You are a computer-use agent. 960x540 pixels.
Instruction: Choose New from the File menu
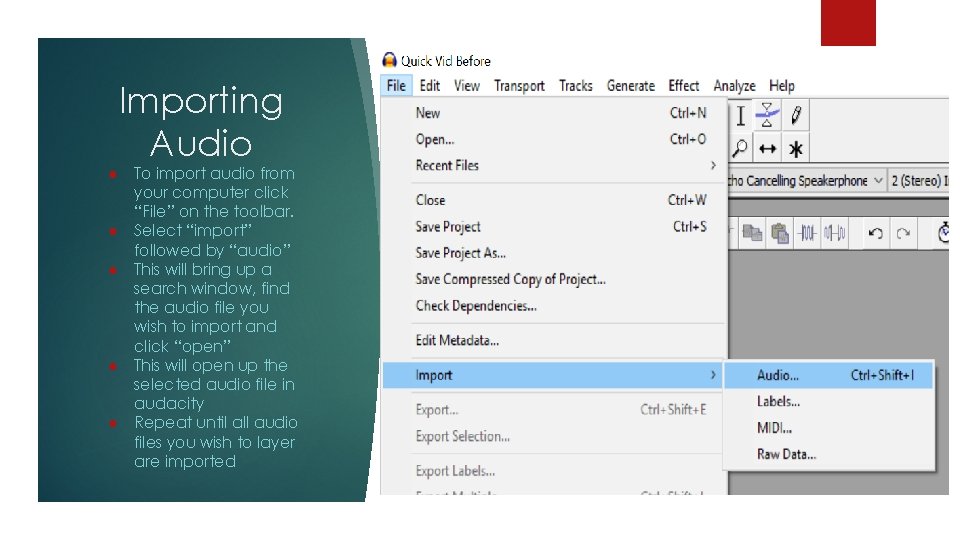pos(555,113)
